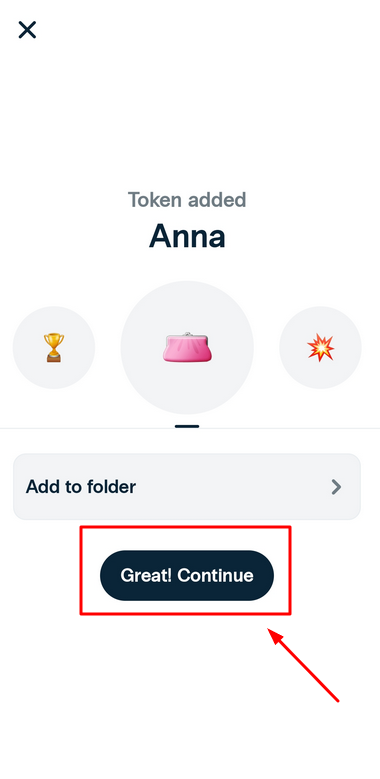Screen dimensions: 380x779
Task: Open the Add to folder row
Action: tap(187, 487)
